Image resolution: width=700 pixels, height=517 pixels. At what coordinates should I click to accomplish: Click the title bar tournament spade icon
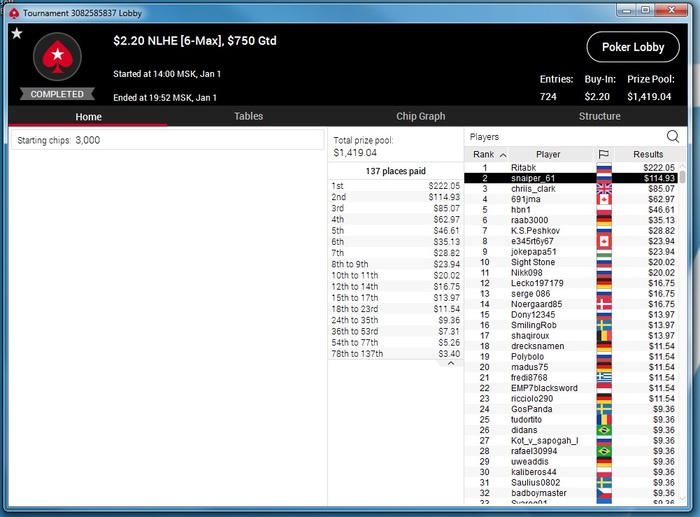pos(14,13)
